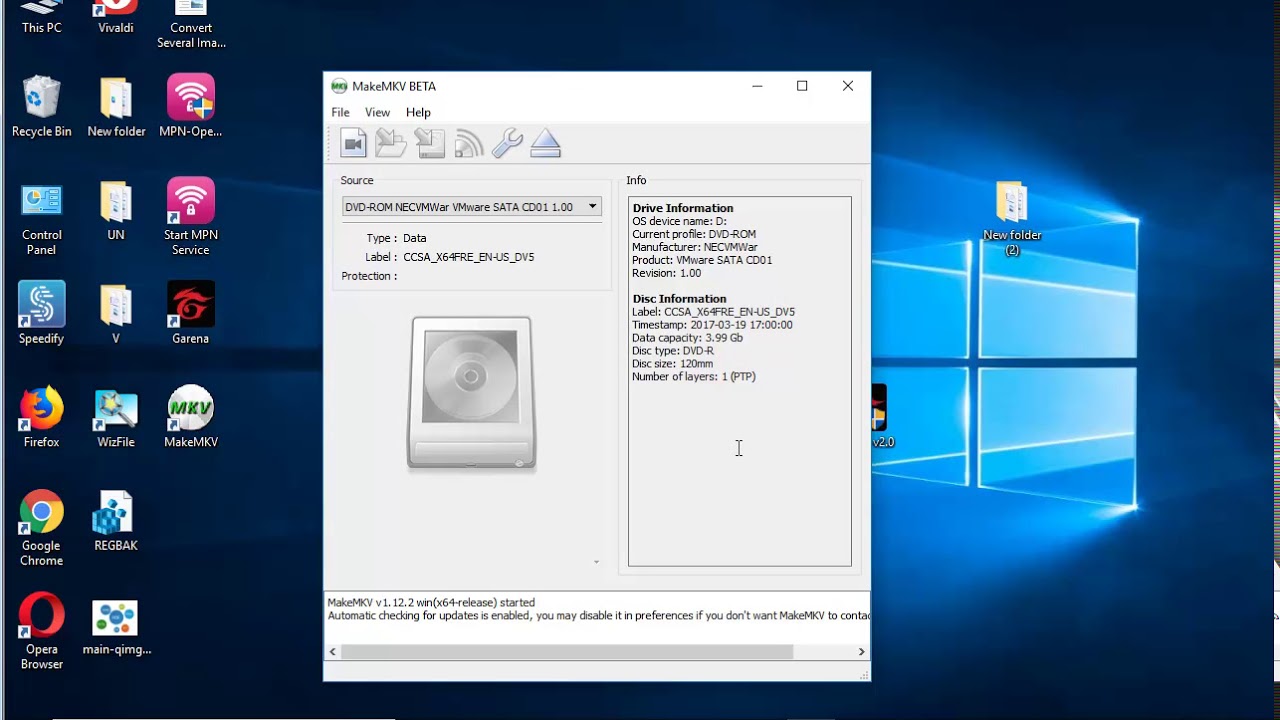The image size is (1280, 720).
Task: Open Preferences wrench toolbar icon
Action: 507,143
